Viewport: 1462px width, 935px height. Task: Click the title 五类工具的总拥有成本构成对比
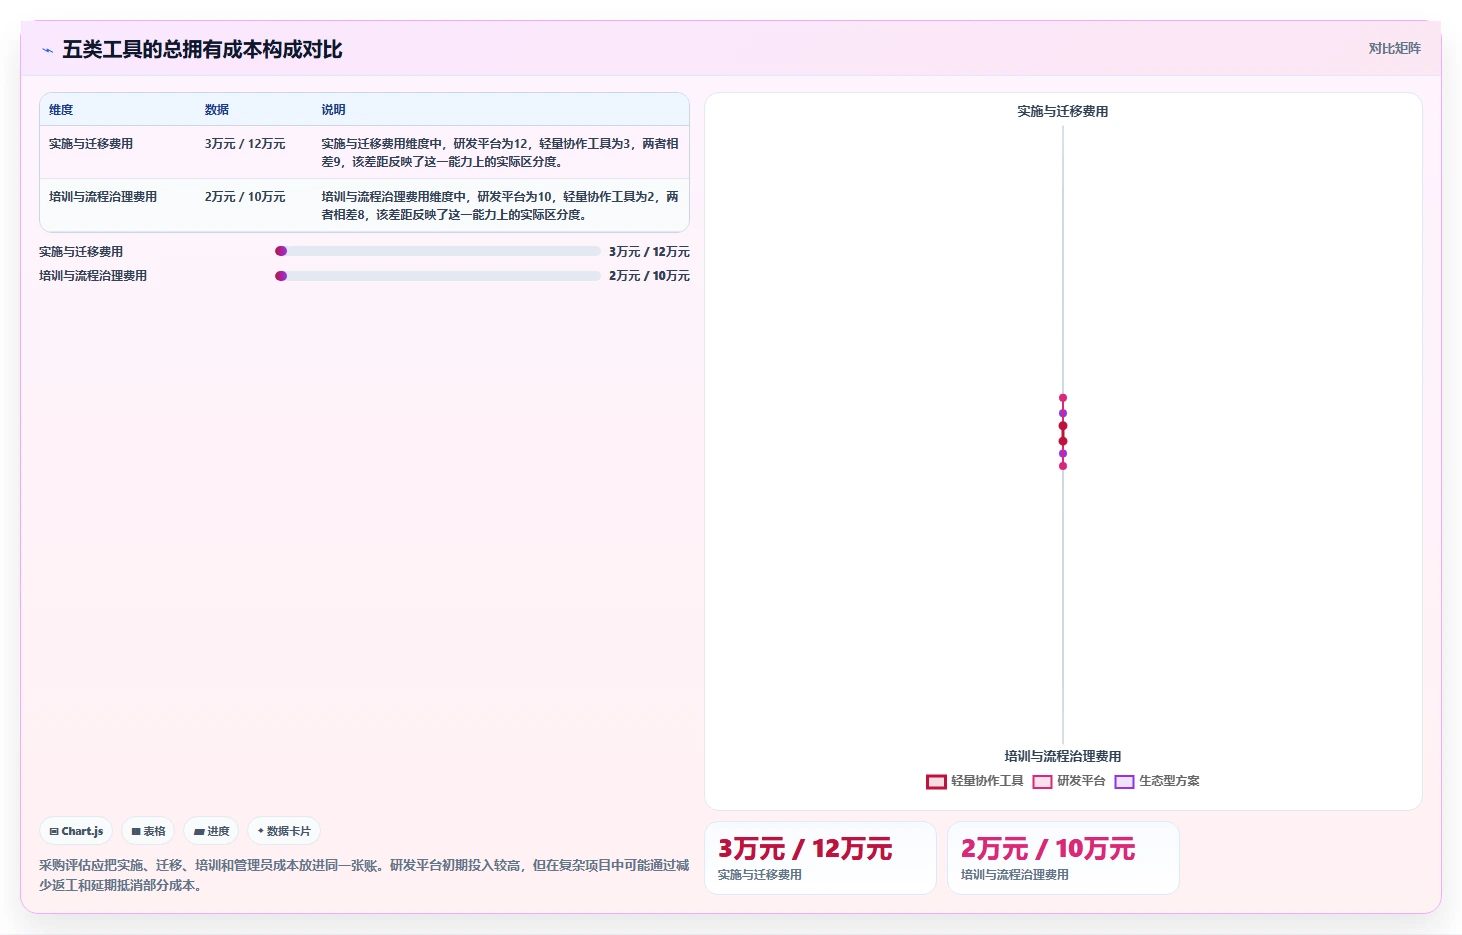[x=202, y=50]
